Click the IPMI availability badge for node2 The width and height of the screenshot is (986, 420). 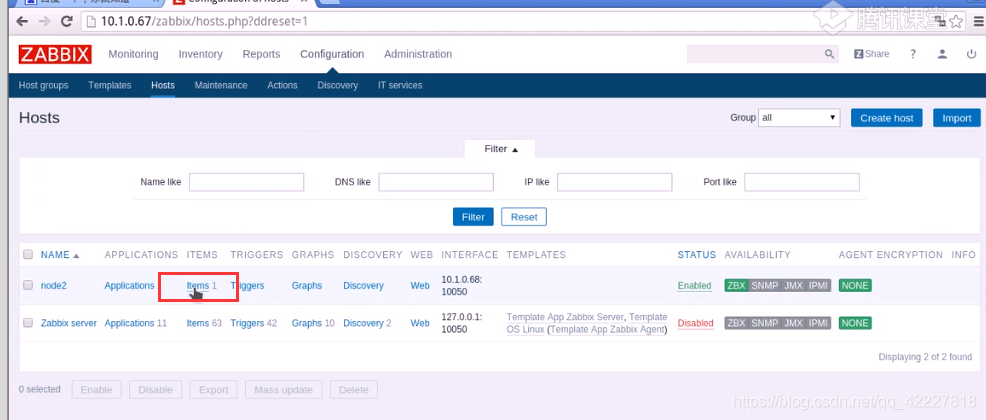tap(818, 285)
